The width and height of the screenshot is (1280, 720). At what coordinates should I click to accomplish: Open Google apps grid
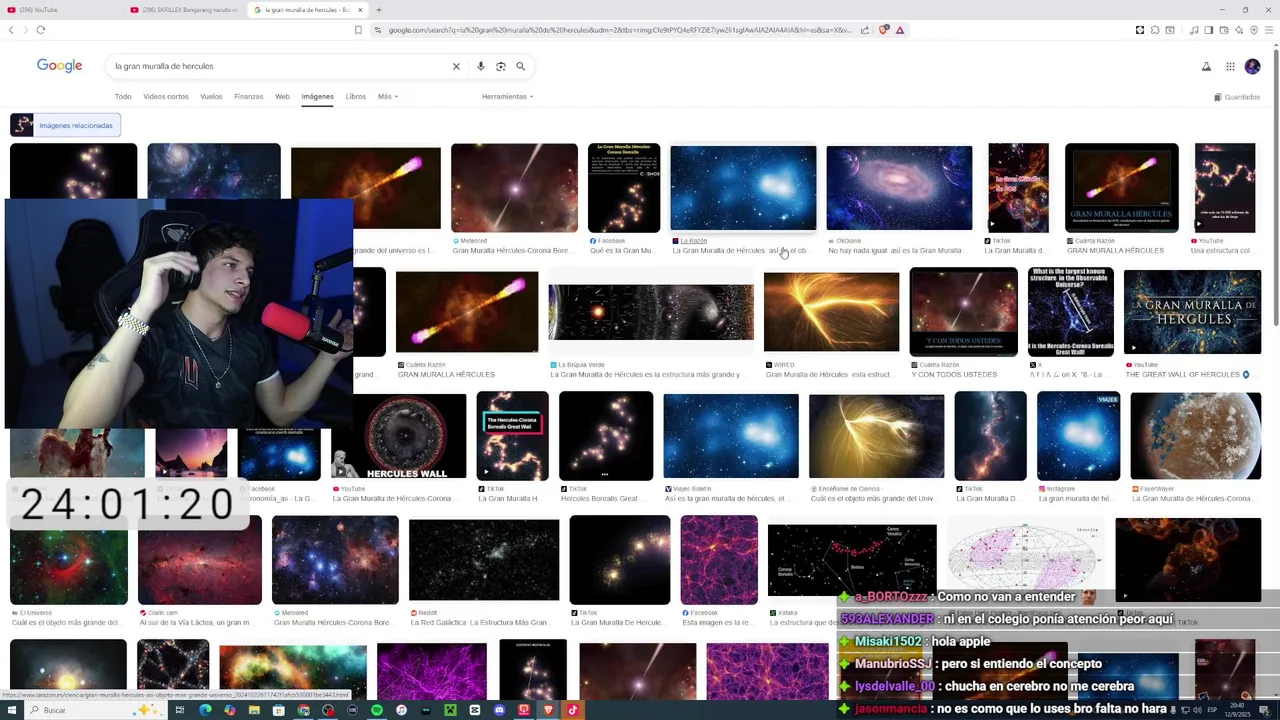coord(1230,67)
